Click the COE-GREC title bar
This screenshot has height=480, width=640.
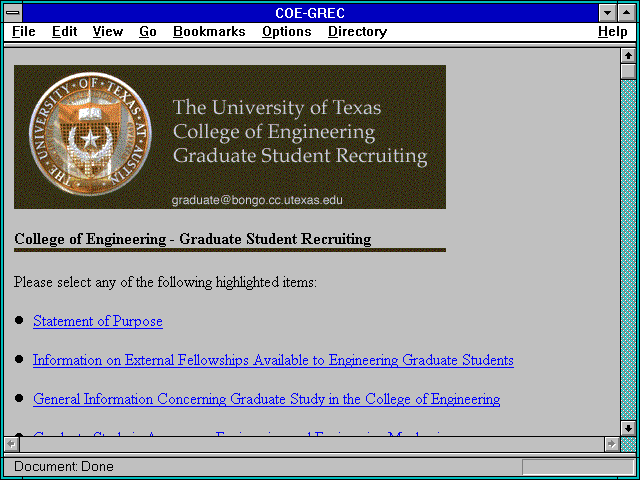pos(310,13)
